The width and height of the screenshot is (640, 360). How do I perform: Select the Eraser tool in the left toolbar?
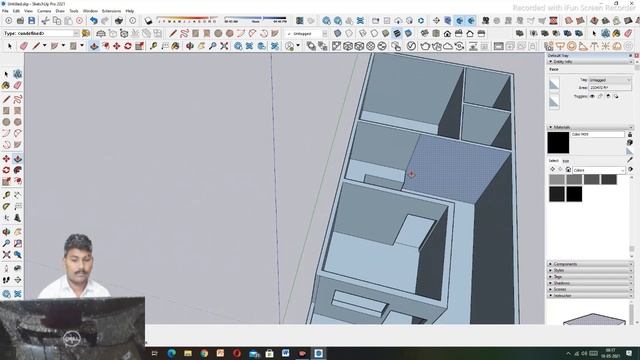tap(18, 85)
